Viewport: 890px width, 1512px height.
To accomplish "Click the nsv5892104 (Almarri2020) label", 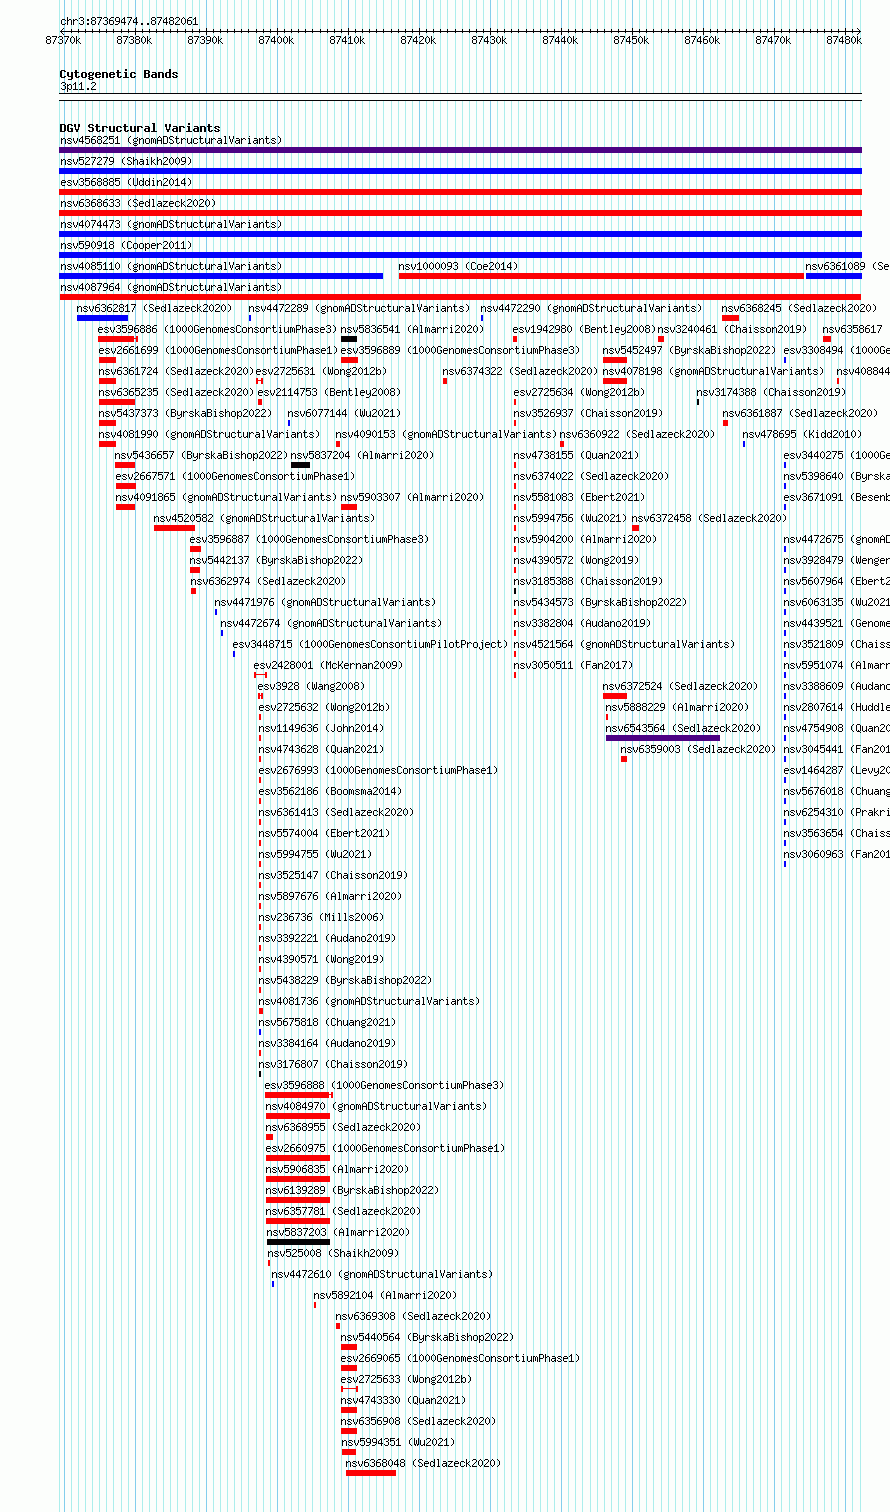I will tap(385, 1295).
